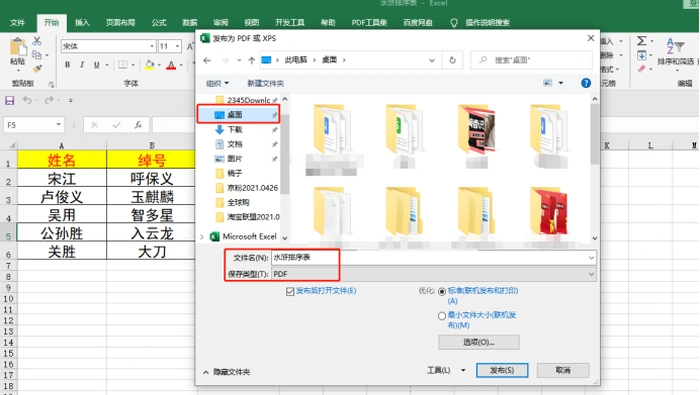Open the font name dropdown
700x395 pixels.
tap(152, 46)
